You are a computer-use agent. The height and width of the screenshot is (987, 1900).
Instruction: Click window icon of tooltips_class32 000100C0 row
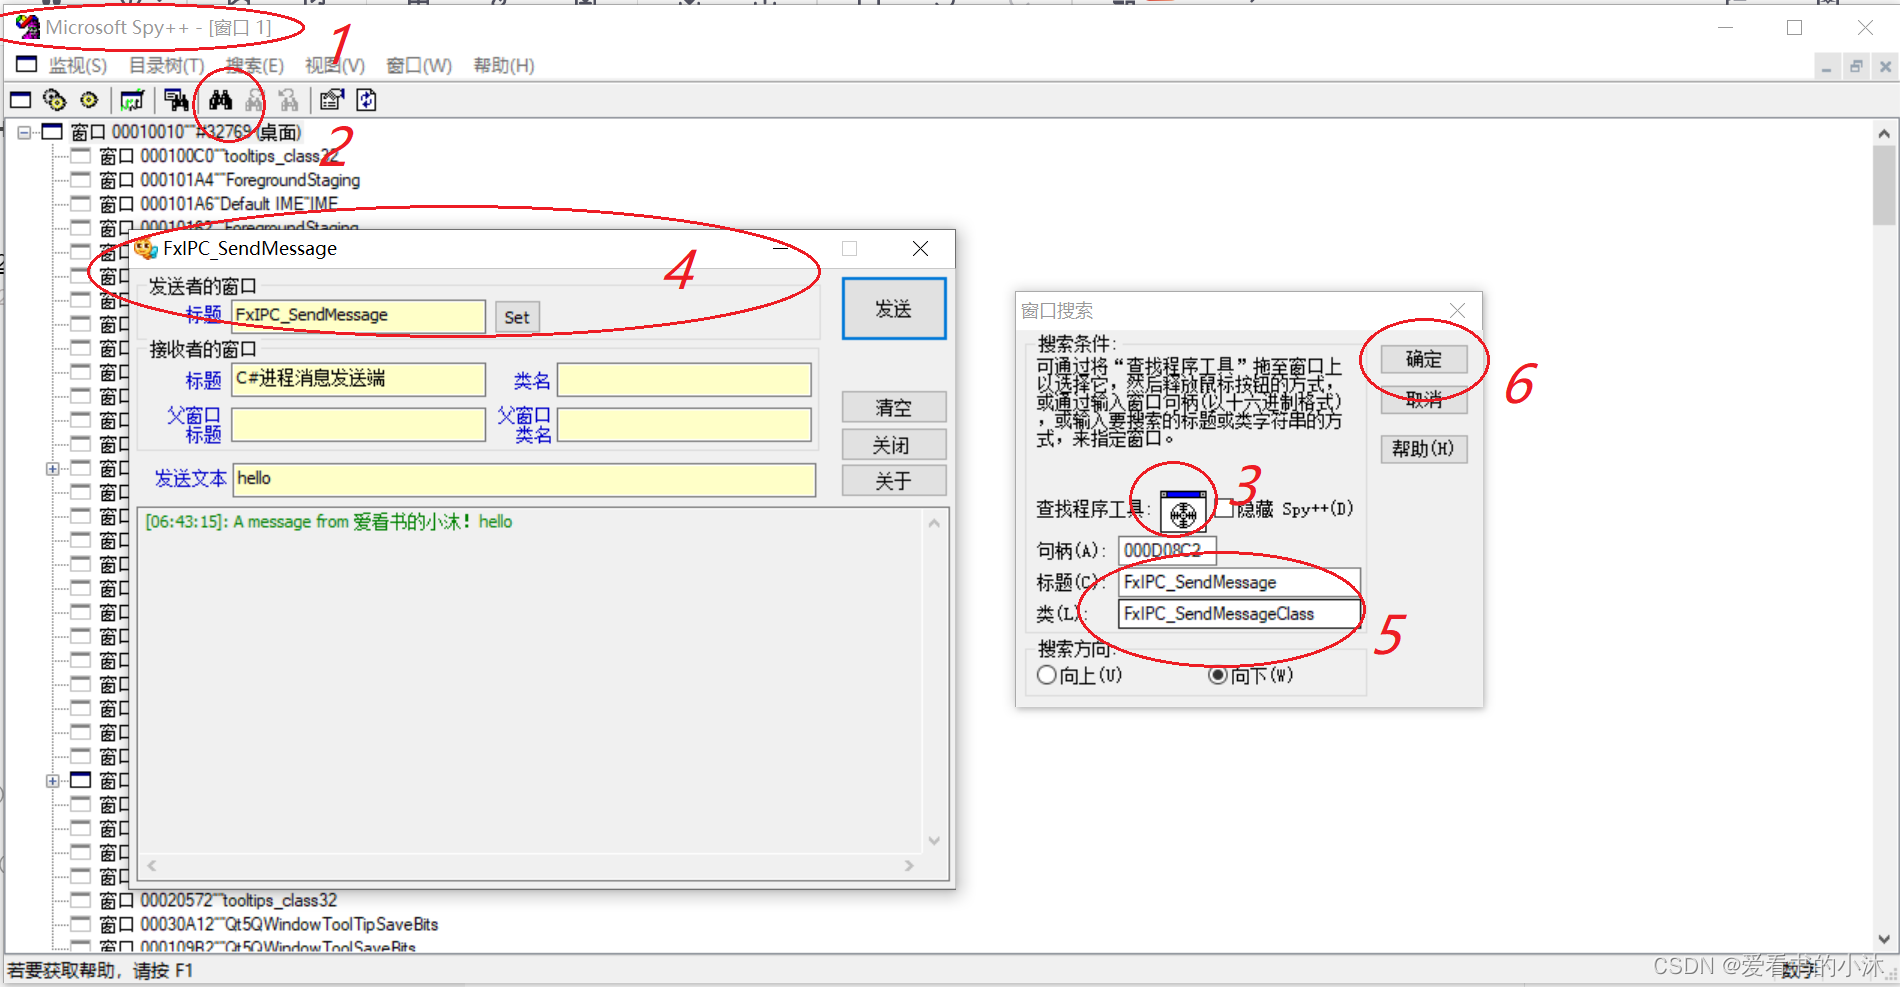tap(80, 156)
